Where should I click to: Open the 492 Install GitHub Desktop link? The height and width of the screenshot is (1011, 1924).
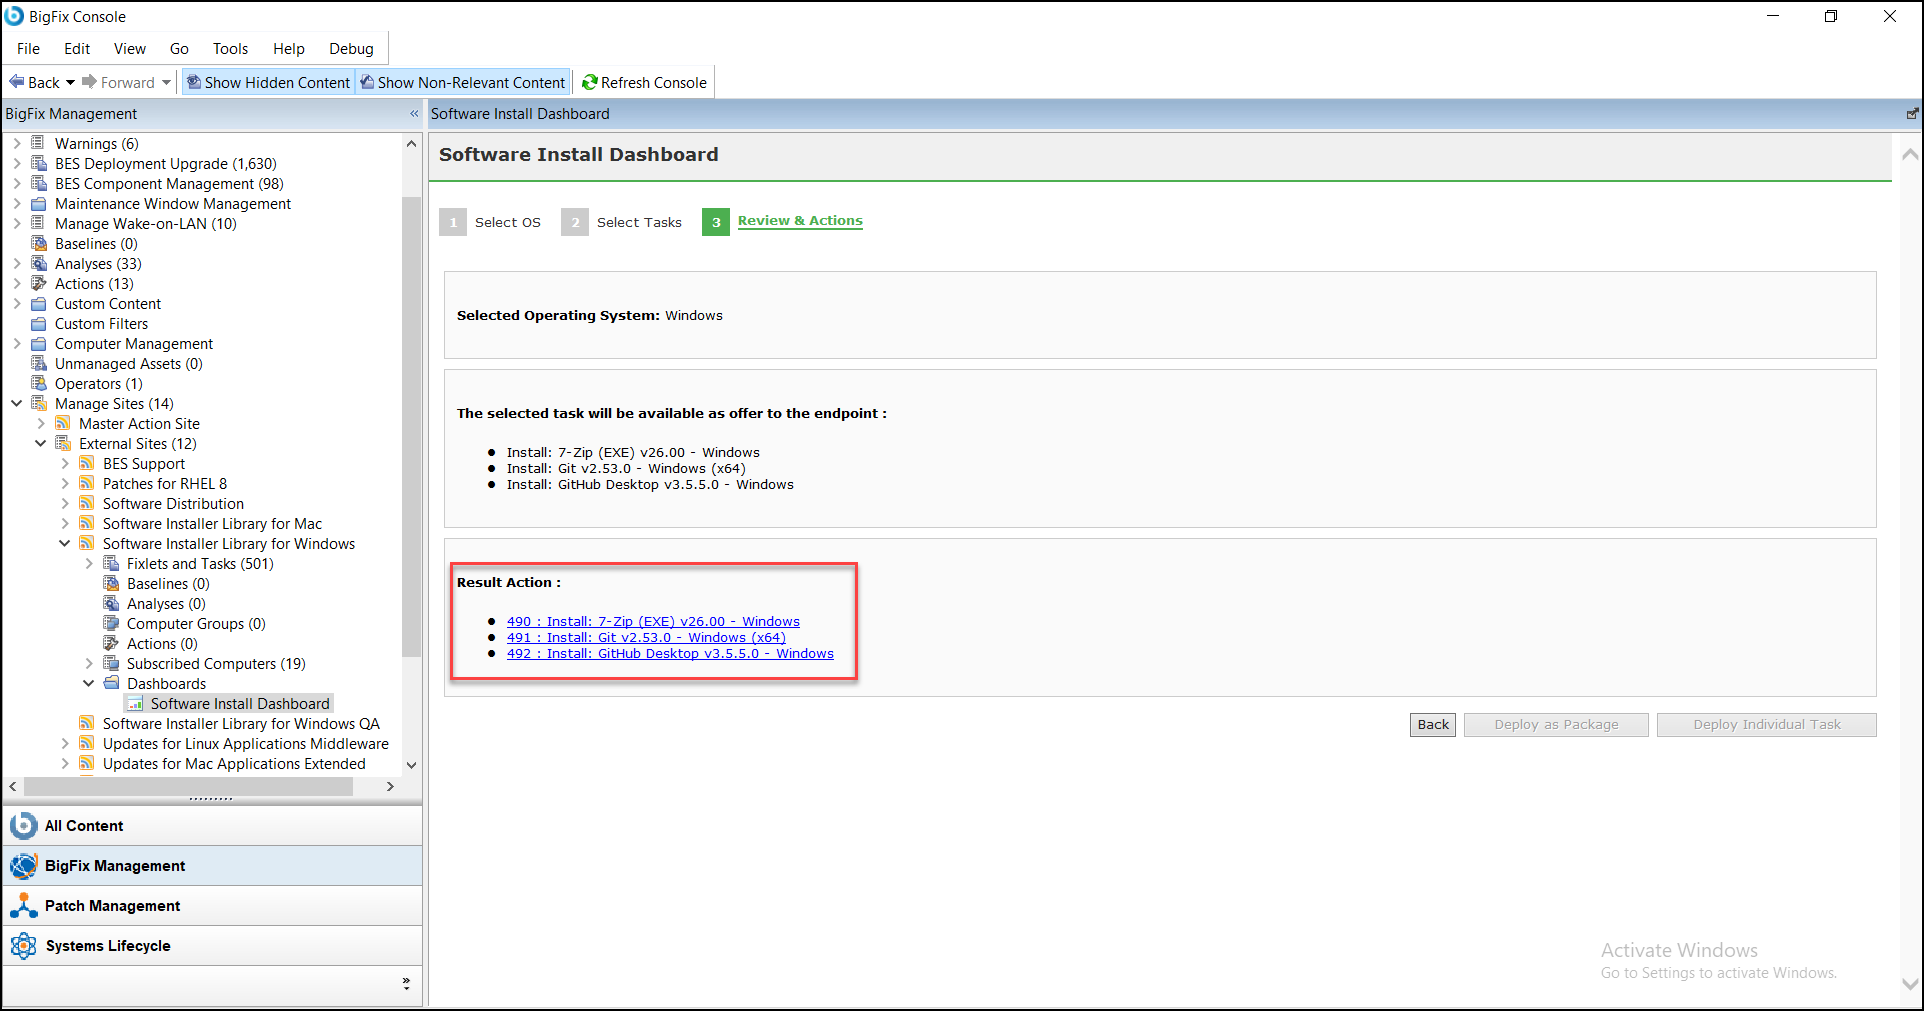pyautogui.click(x=670, y=653)
